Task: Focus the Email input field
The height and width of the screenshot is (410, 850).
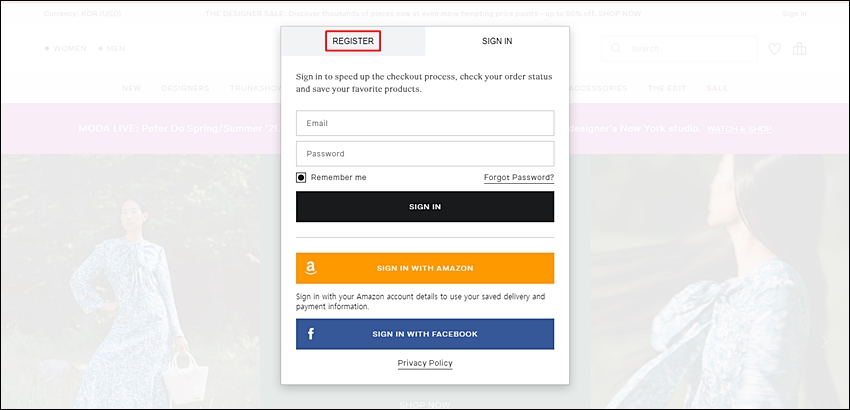Action: point(425,123)
